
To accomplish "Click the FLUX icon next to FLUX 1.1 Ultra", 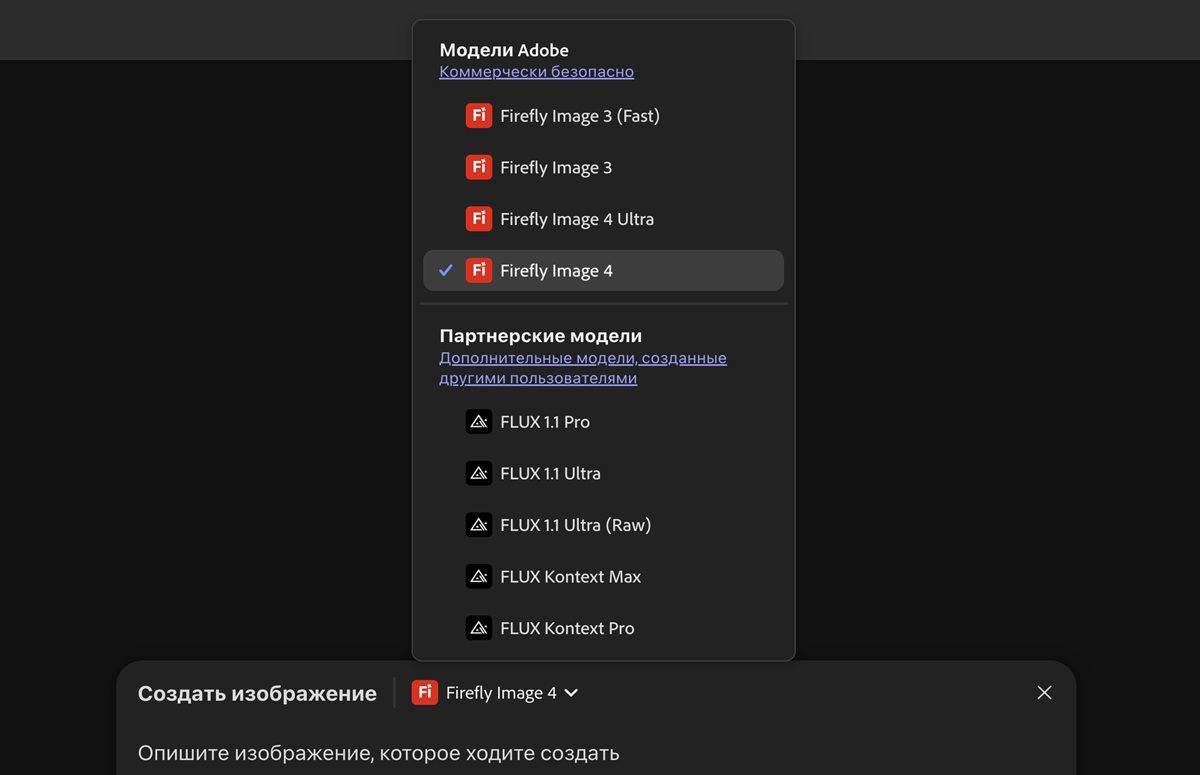I will click(479, 473).
